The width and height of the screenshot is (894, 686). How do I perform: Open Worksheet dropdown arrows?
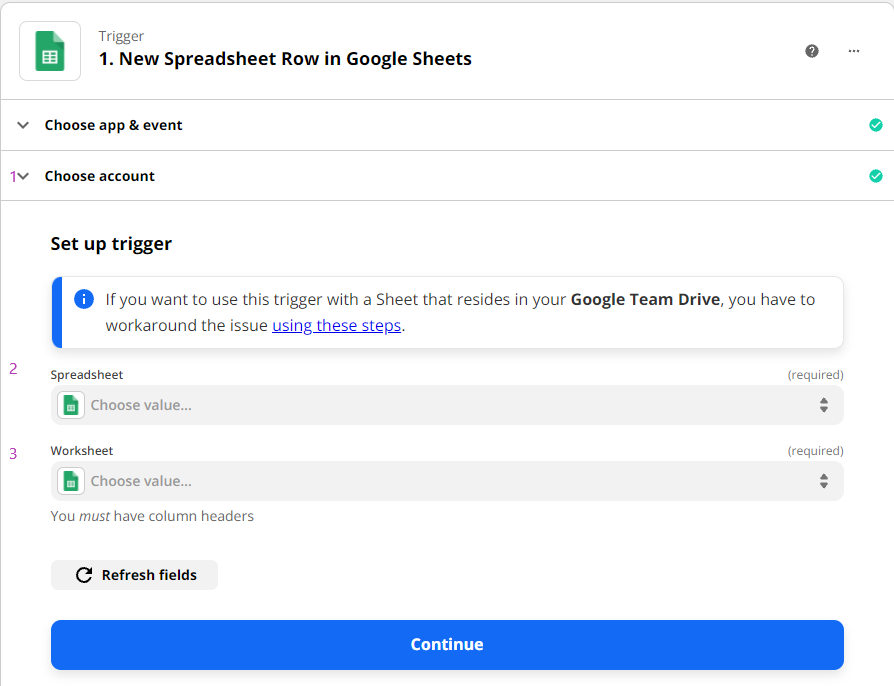(824, 481)
